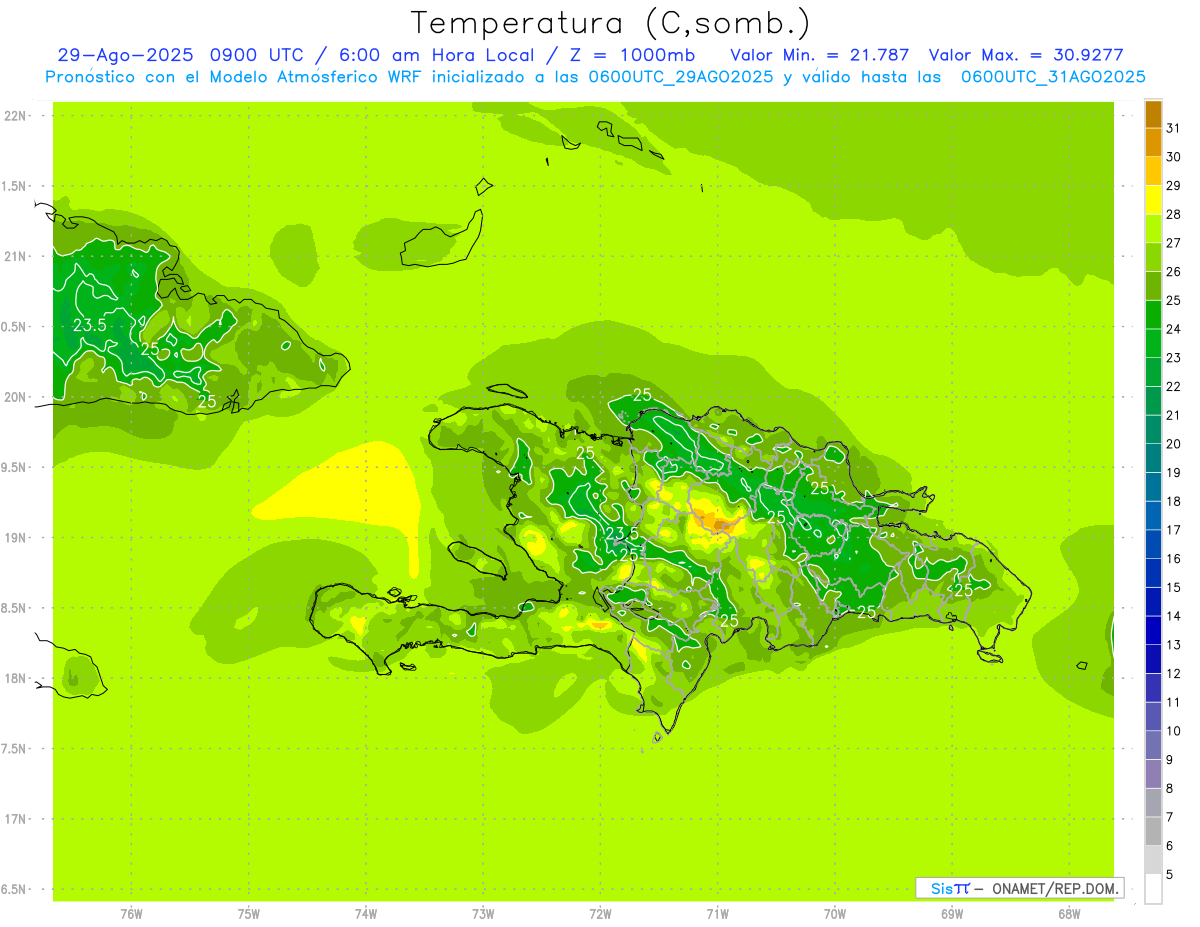Click the '74W' longitude label
The height and width of the screenshot is (927, 1200).
[x=365, y=913]
